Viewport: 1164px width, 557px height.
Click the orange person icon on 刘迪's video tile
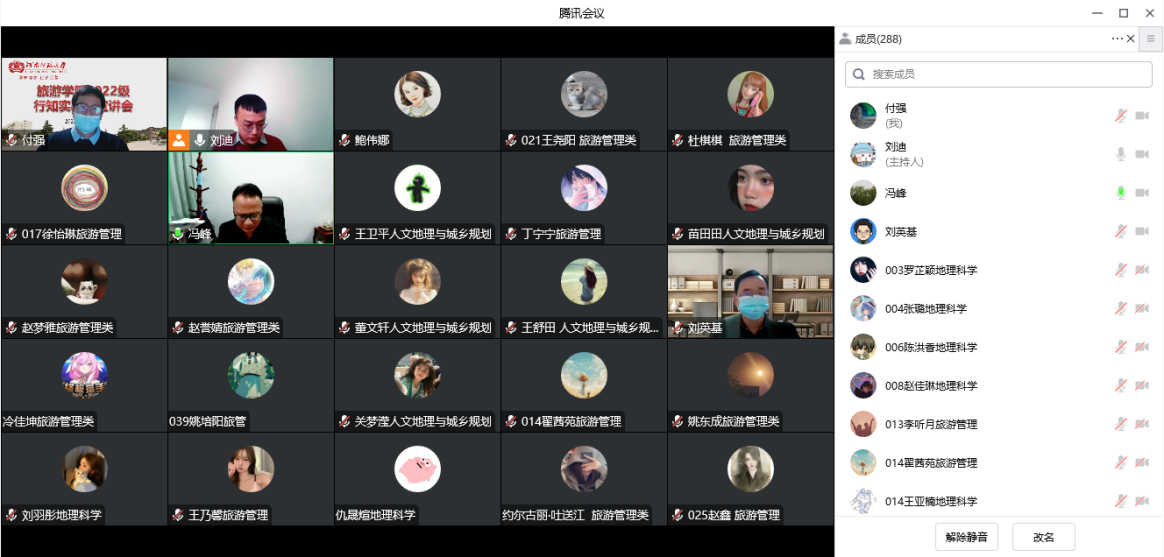[x=179, y=140]
